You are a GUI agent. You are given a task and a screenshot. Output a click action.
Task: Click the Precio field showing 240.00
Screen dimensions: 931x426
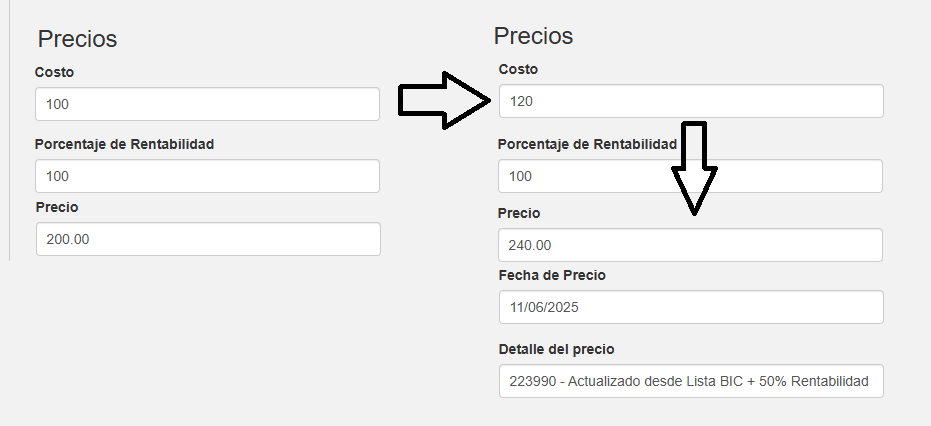(x=690, y=245)
